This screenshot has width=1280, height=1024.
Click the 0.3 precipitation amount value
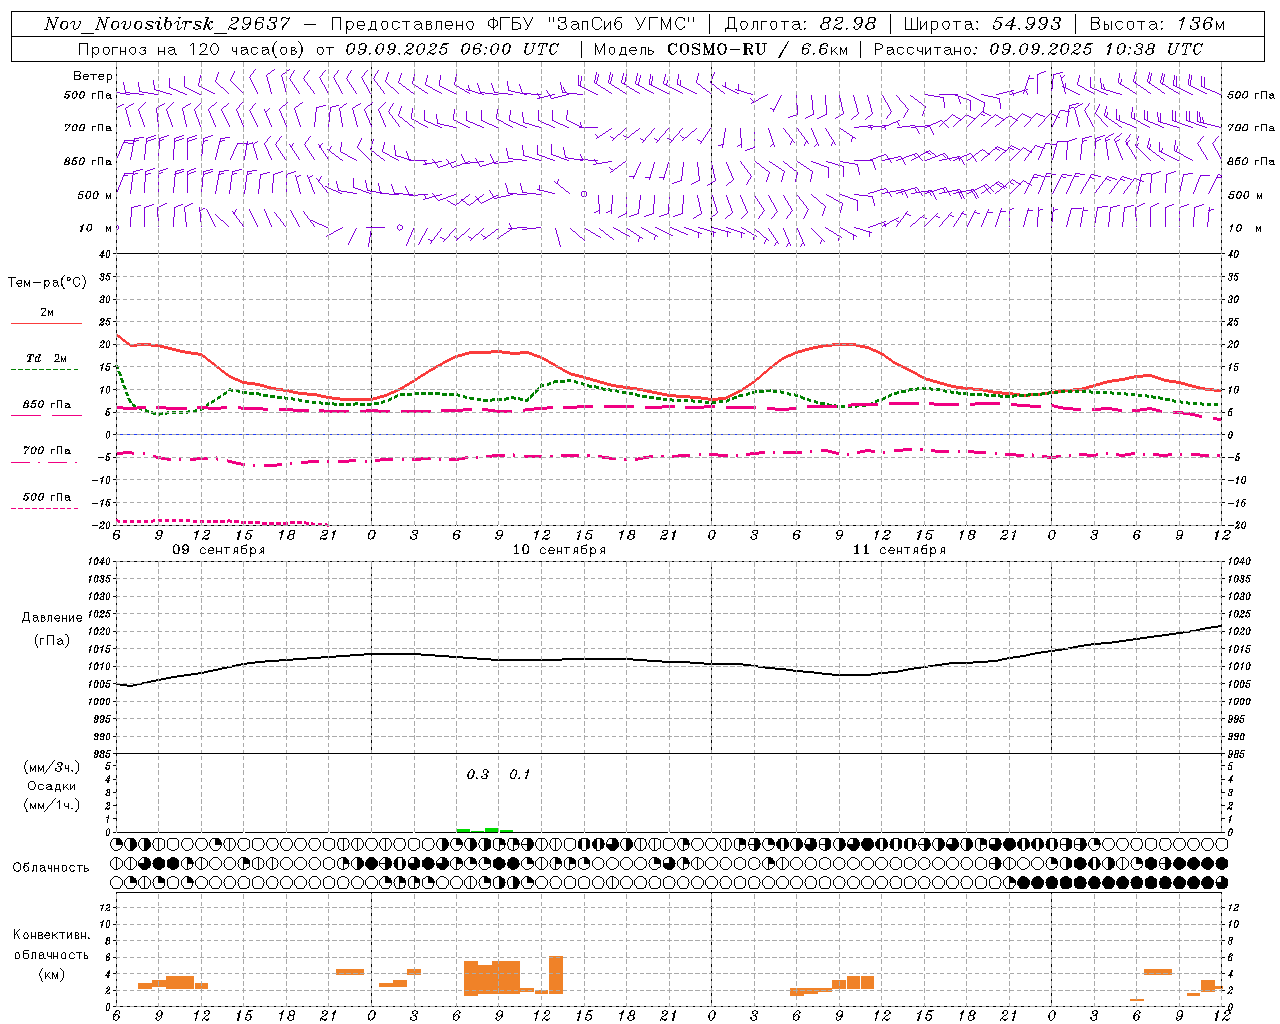click(478, 774)
